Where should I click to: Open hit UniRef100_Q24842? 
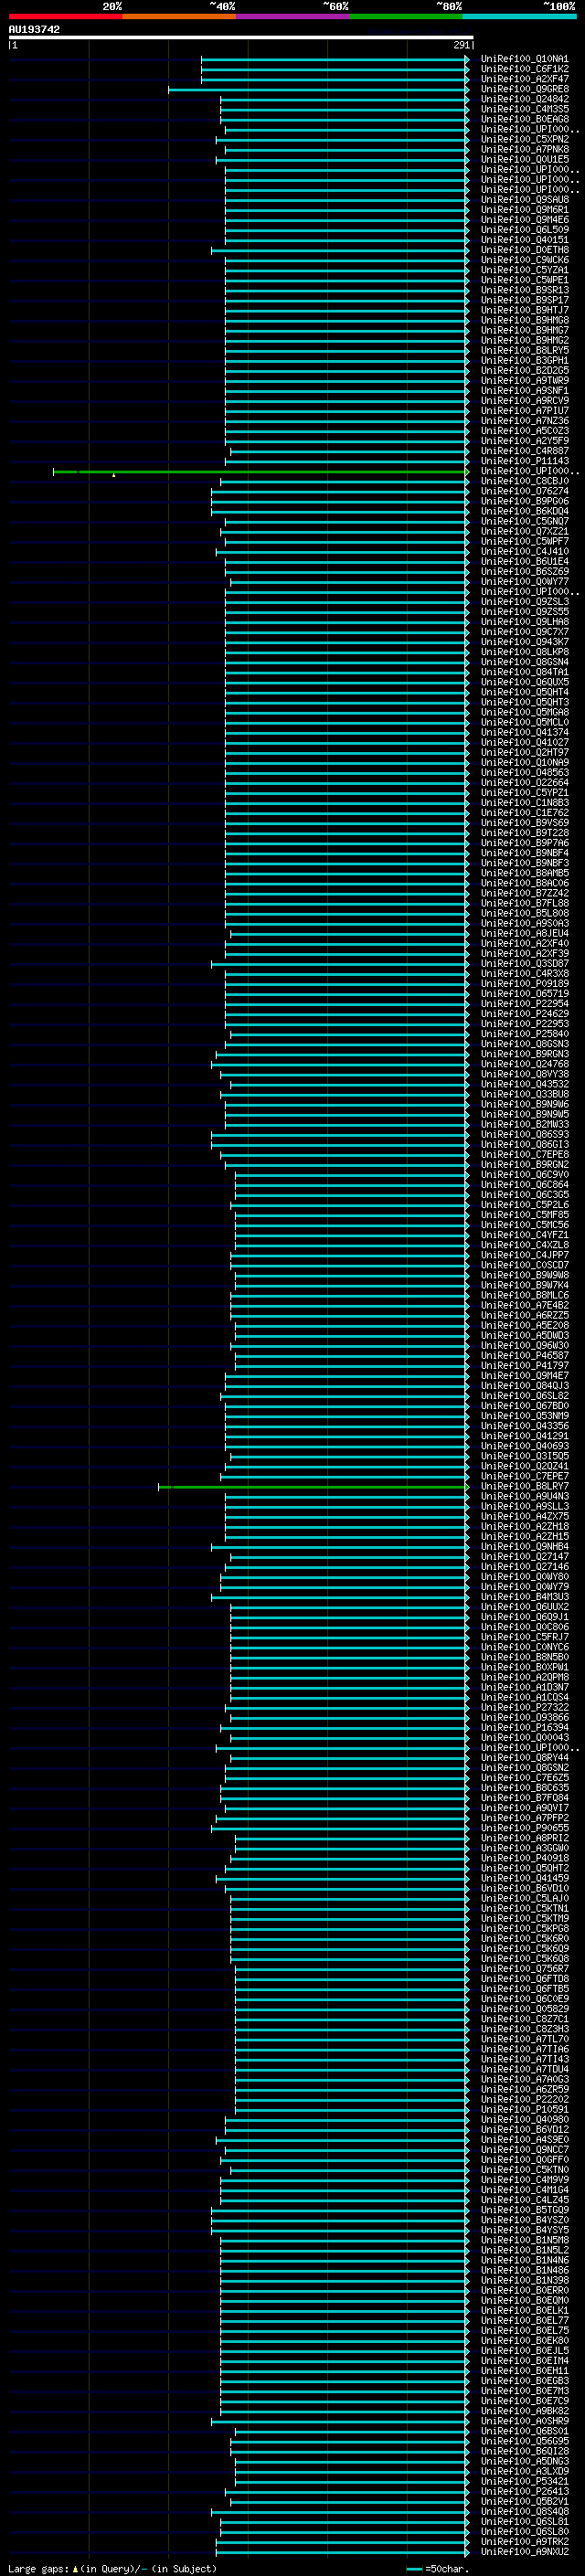524,99
